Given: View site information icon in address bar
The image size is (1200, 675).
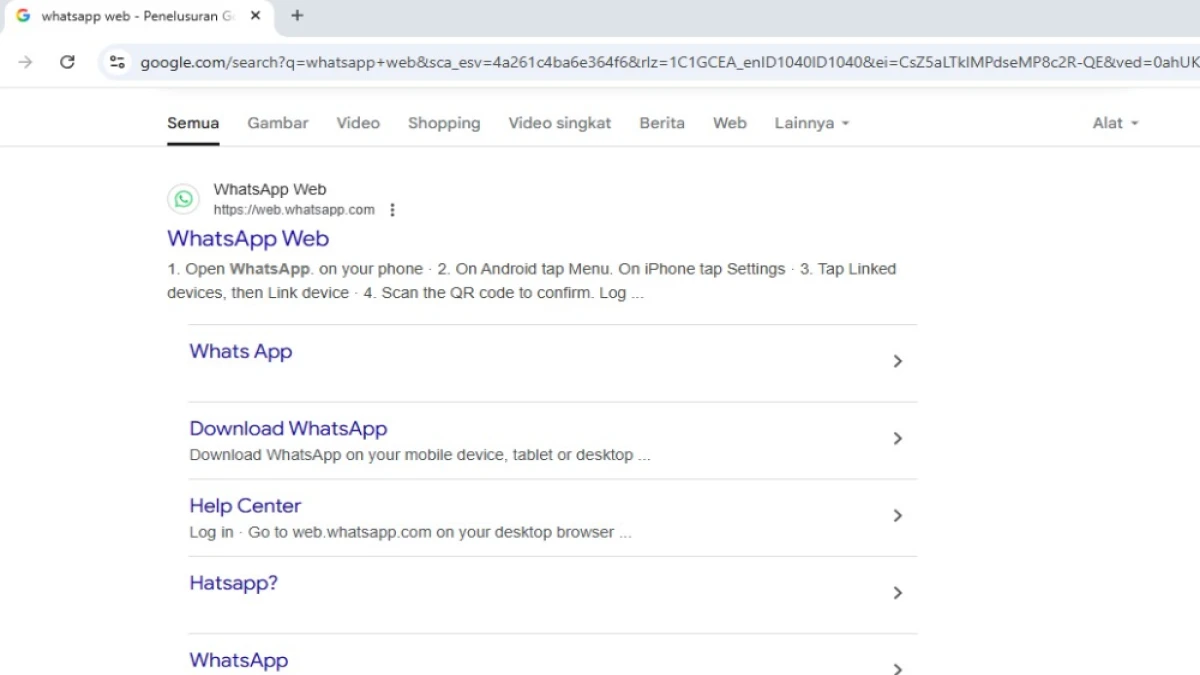Looking at the screenshot, I should (117, 62).
